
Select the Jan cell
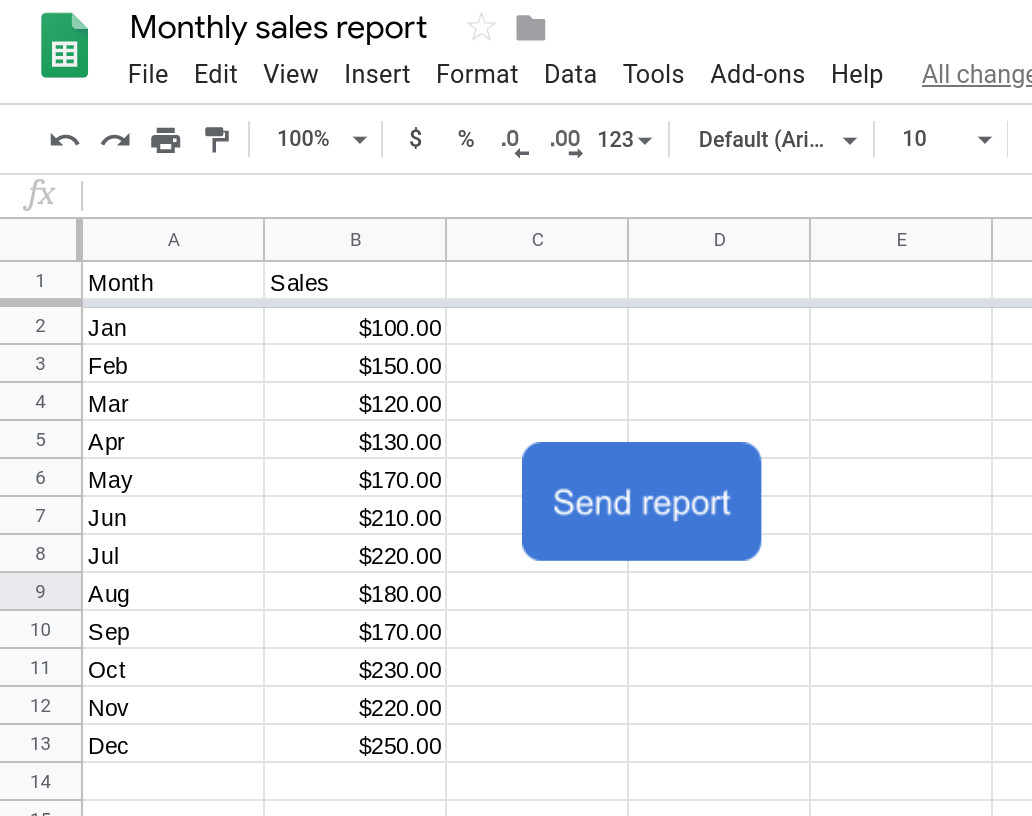[x=173, y=326]
